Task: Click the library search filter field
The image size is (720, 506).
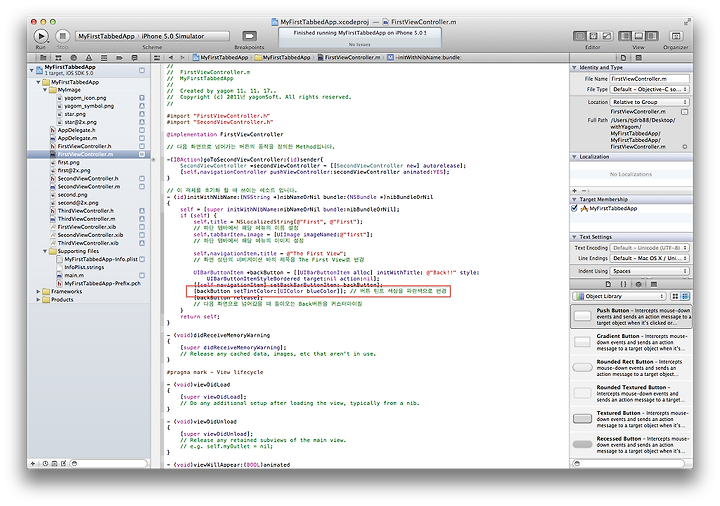Action: 631,463
